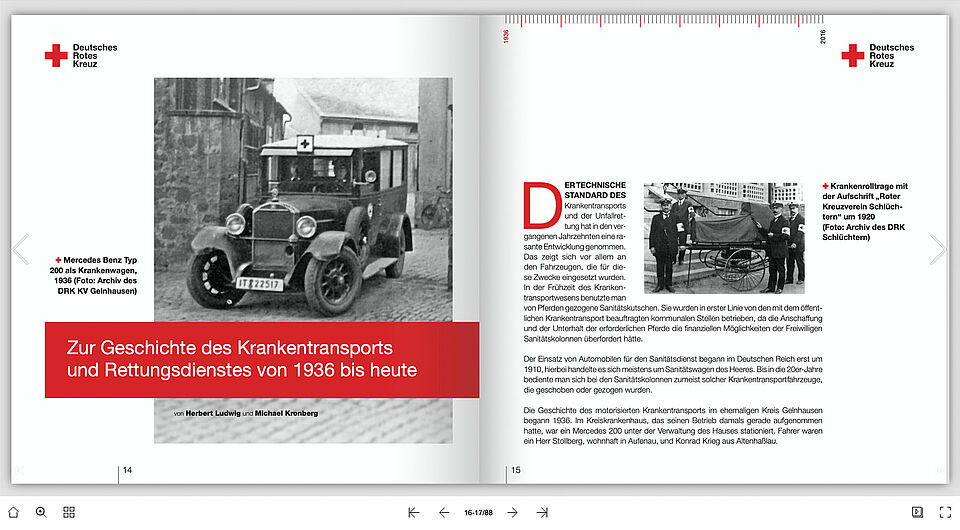
Task: Click the Mercedes Benz ambulance photo
Action: pos(303,200)
